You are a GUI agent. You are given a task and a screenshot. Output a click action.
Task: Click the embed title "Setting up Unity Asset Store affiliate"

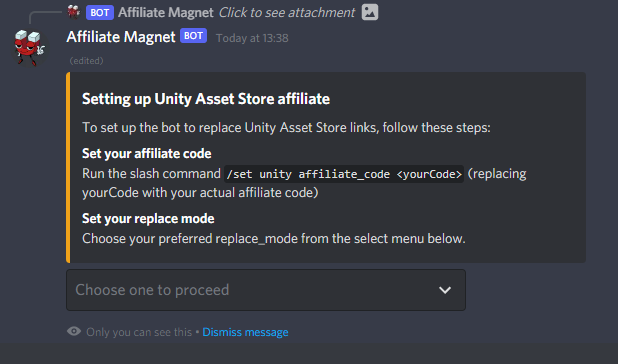(206, 99)
